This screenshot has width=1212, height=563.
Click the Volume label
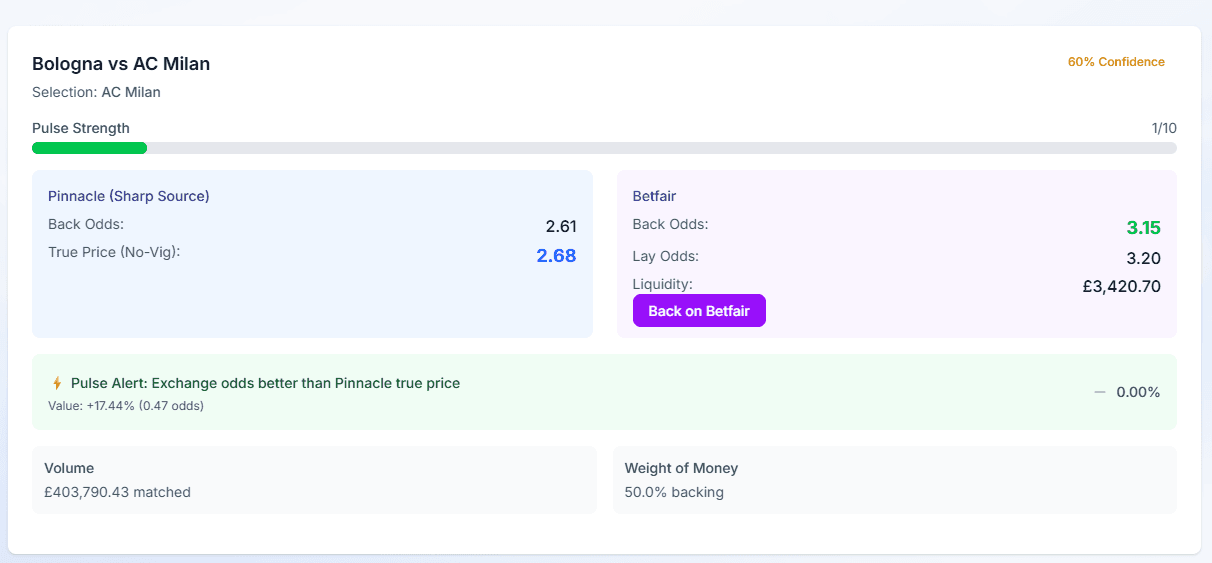tap(69, 468)
